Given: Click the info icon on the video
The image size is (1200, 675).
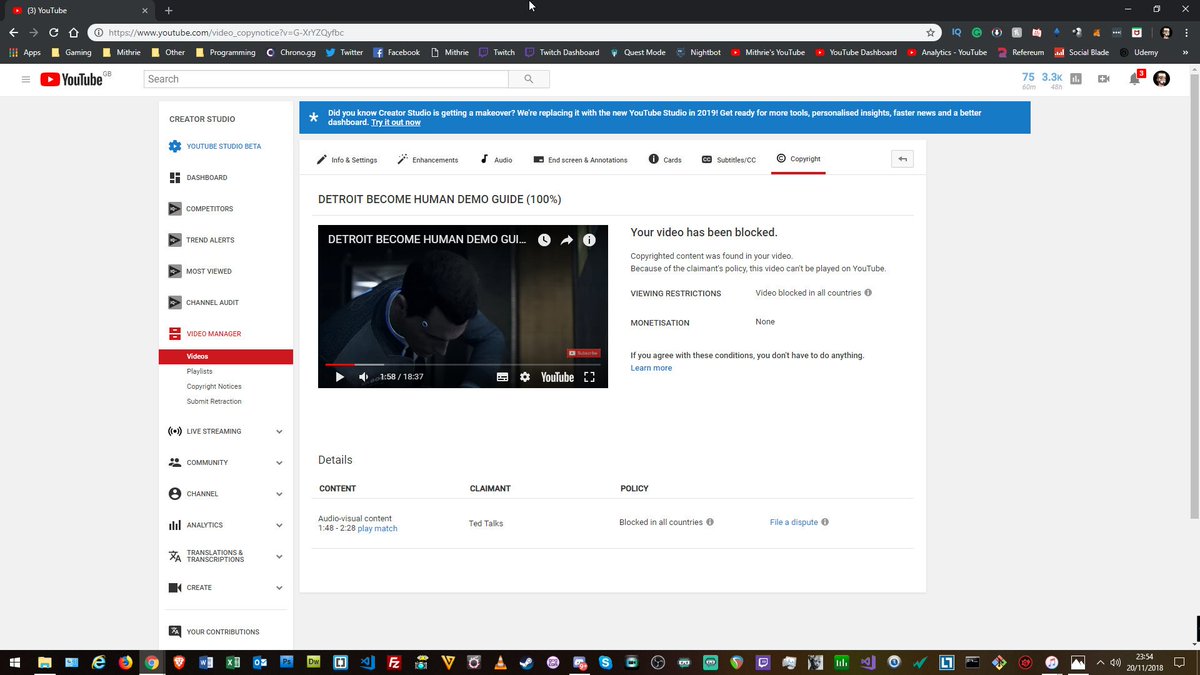Looking at the screenshot, I should 590,240.
